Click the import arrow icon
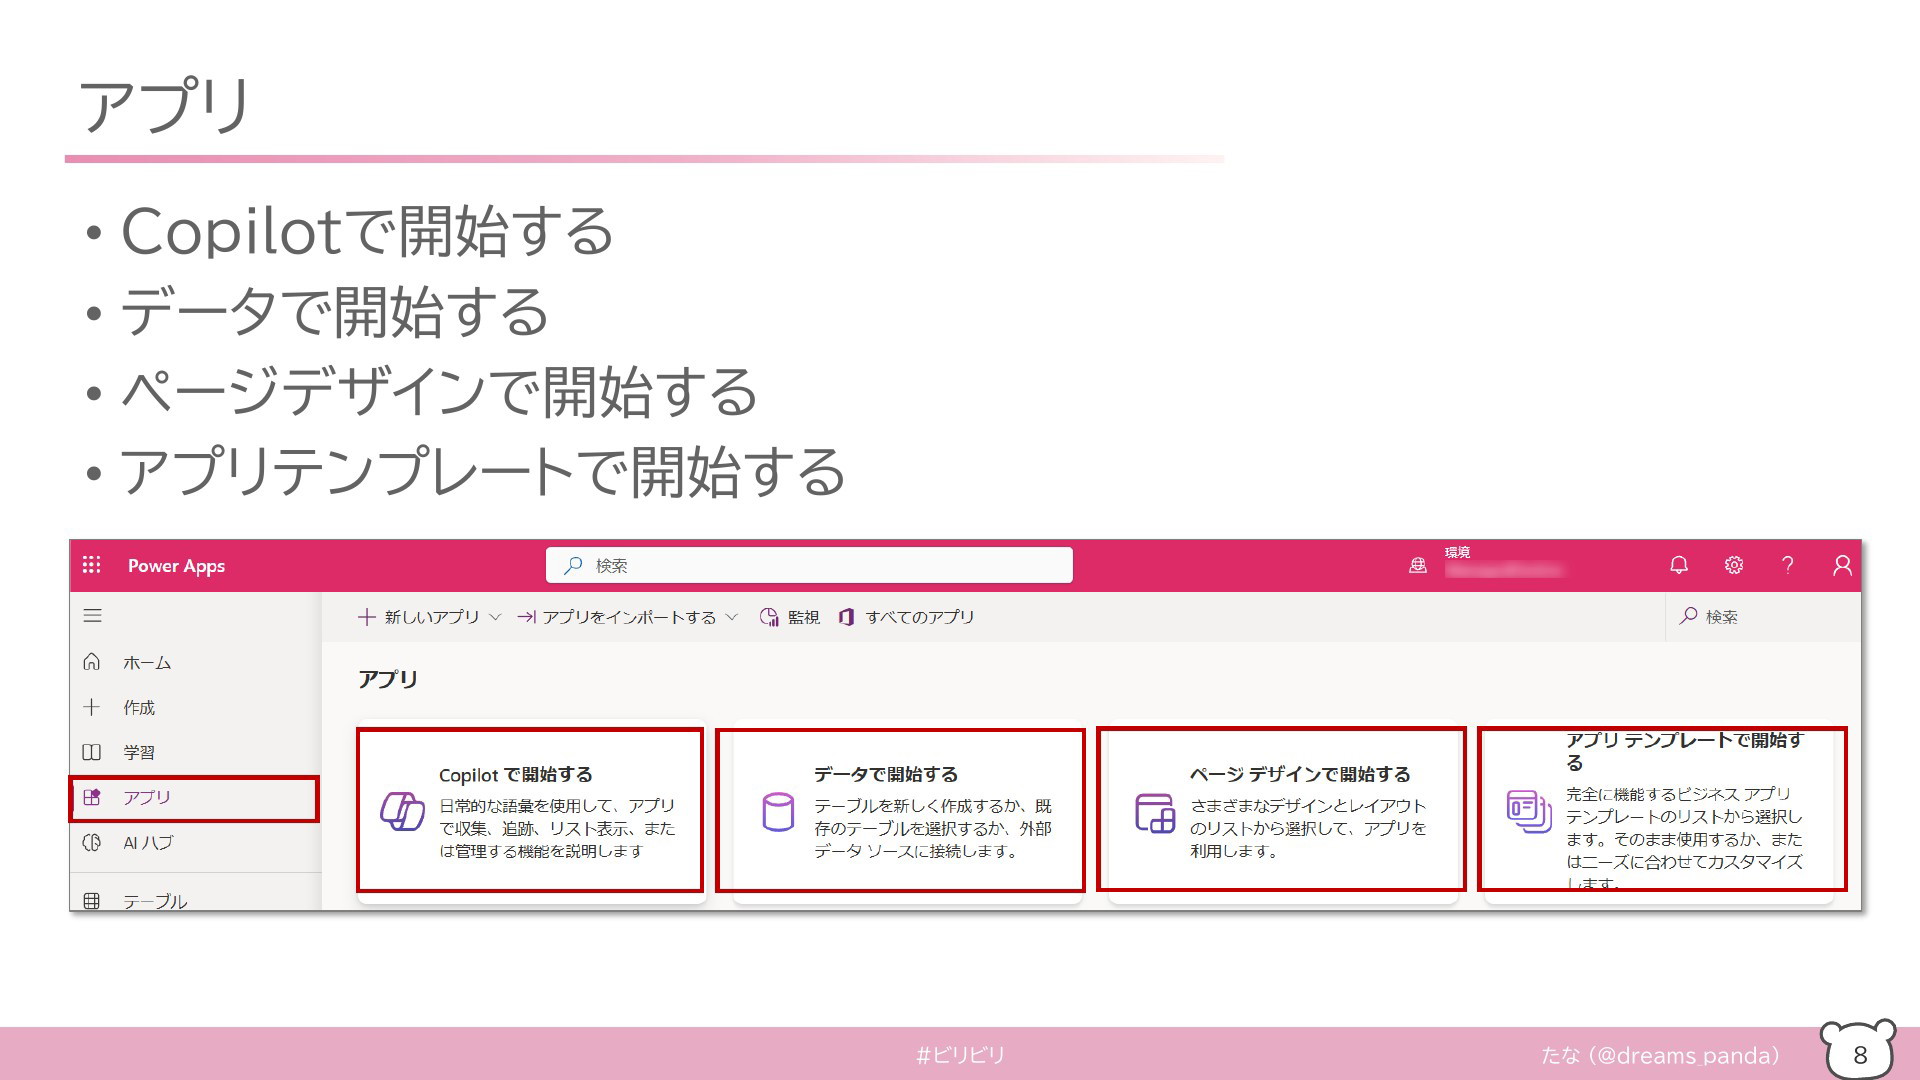The image size is (1920, 1080). [526, 617]
